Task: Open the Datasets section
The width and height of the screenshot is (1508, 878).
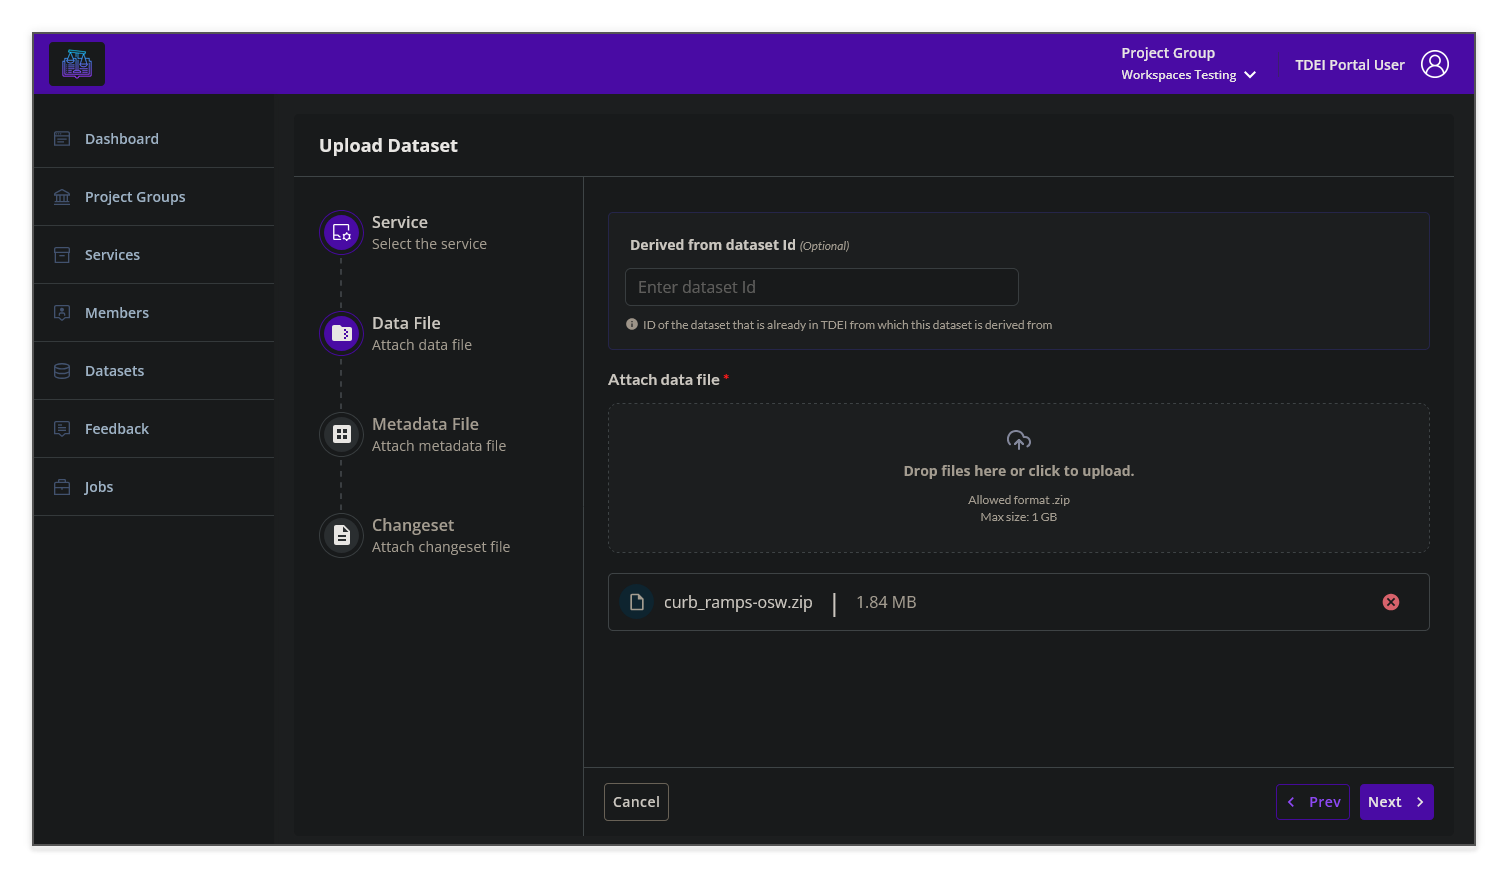Action: [61, 370]
